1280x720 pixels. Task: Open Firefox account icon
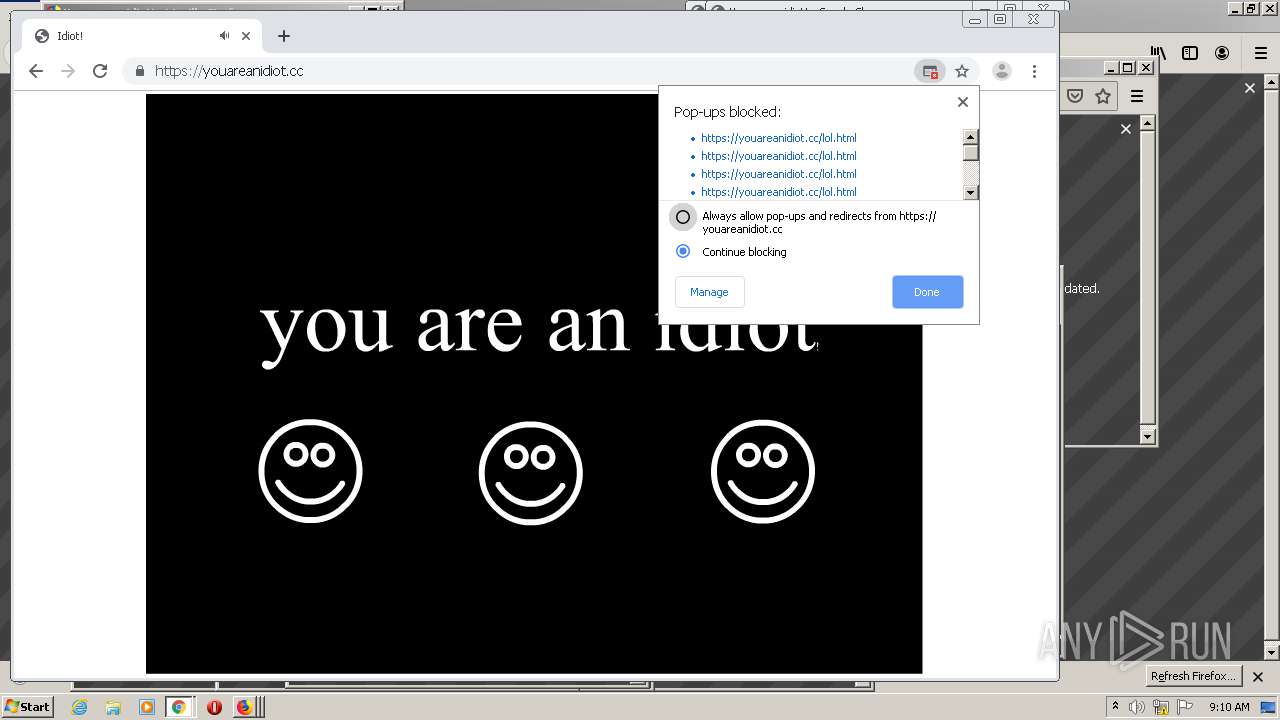(x=1222, y=53)
